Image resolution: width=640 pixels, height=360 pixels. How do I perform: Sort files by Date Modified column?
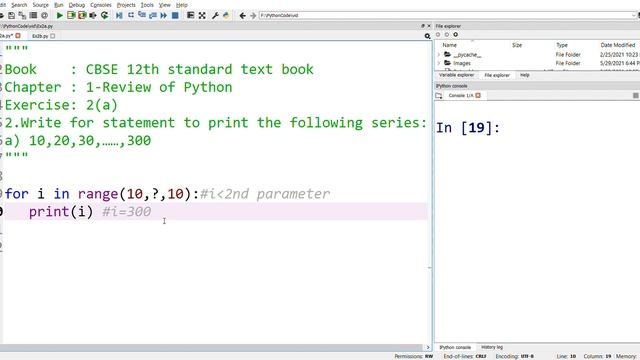pyautogui.click(x=618, y=45)
